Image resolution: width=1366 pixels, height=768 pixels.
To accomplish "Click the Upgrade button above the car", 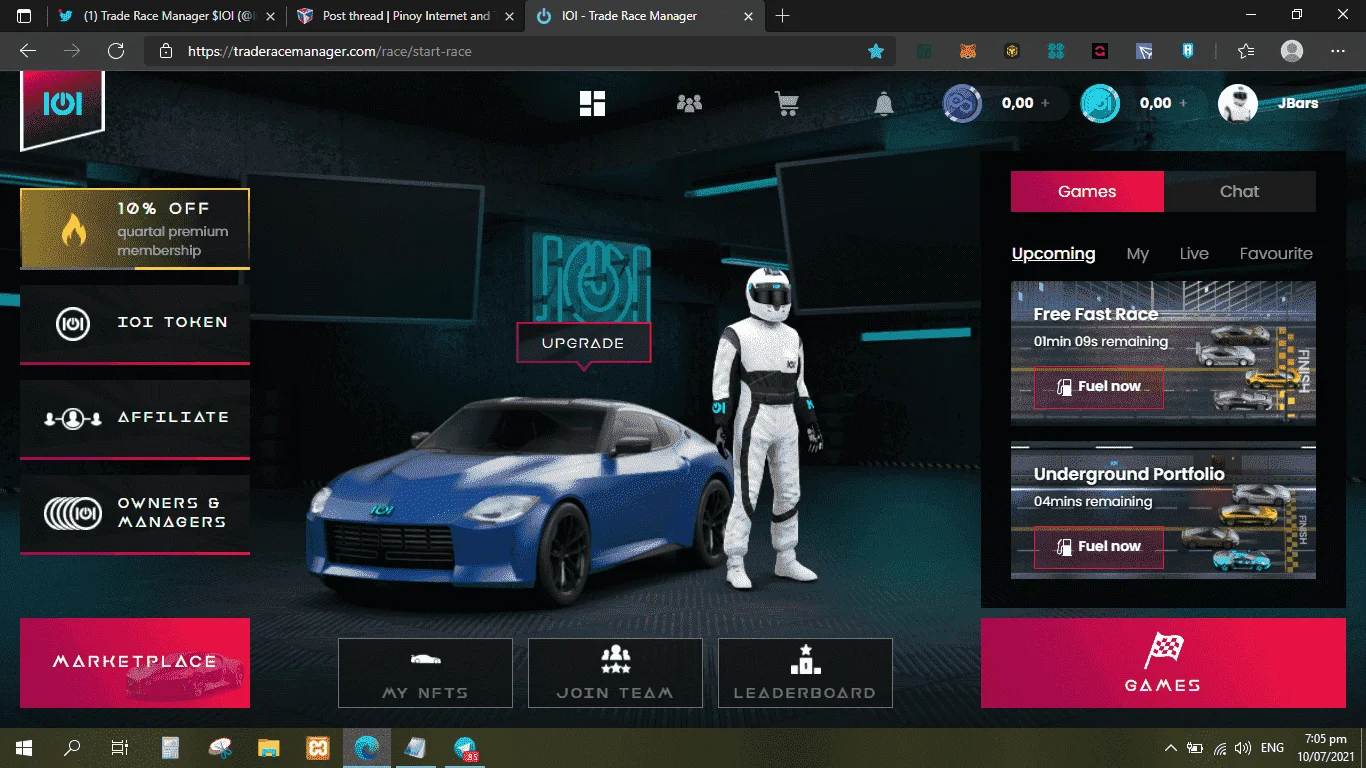I will [x=583, y=343].
